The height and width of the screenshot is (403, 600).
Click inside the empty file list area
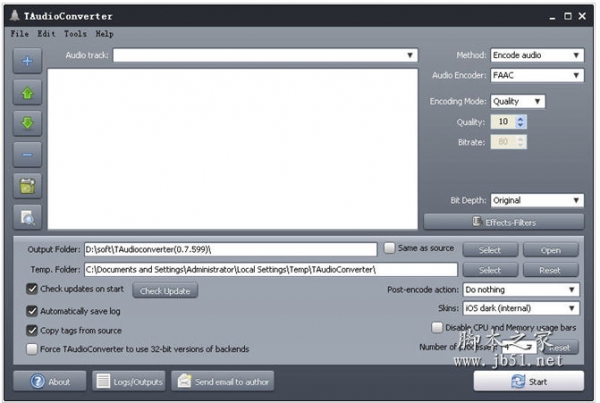[233, 149]
